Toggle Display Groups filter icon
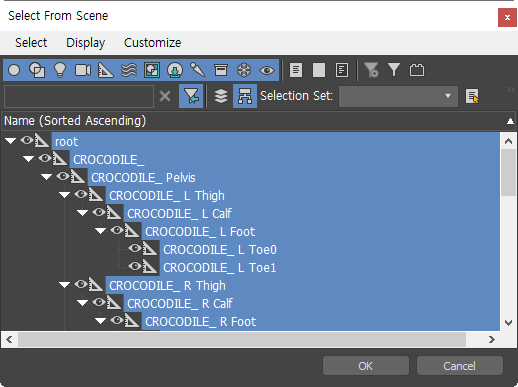The image size is (518, 387). click(x=152, y=70)
